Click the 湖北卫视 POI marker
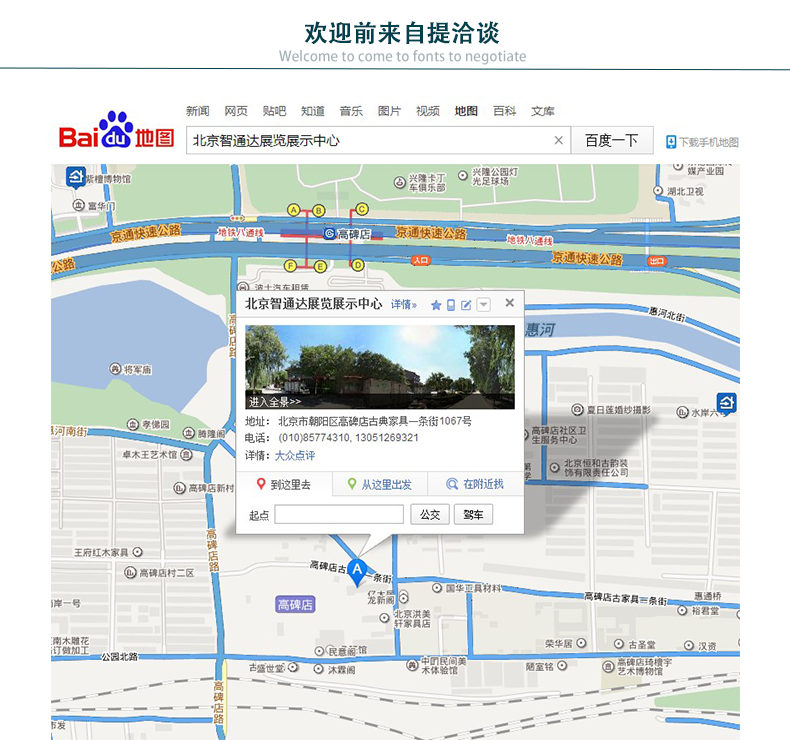Screen dimensions: 790x740 (x=657, y=191)
